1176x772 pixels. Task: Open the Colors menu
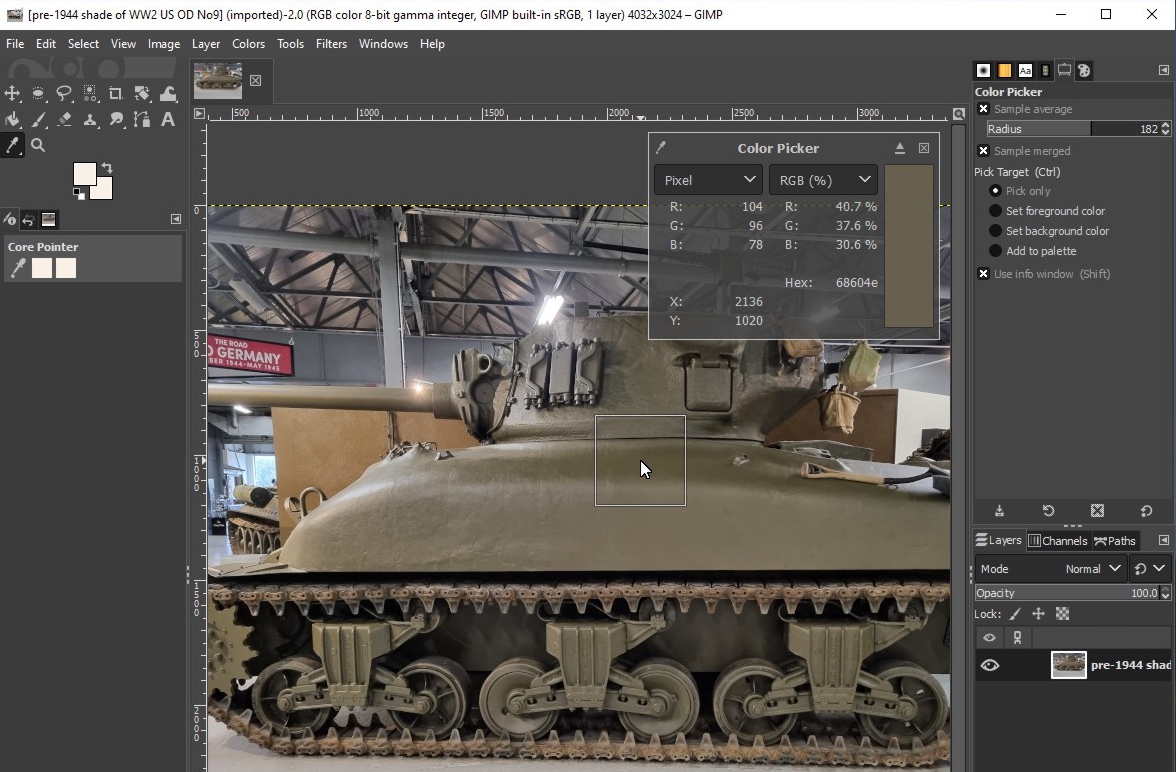point(248,44)
